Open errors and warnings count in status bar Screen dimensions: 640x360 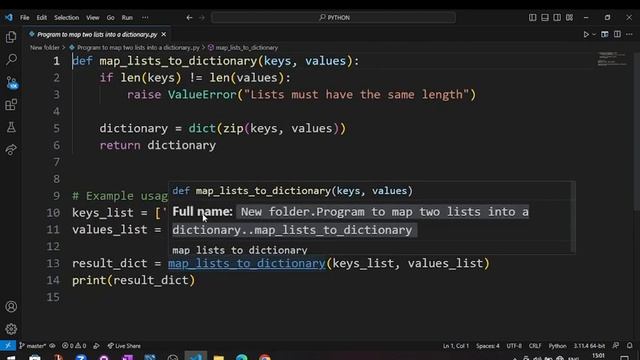point(74,346)
